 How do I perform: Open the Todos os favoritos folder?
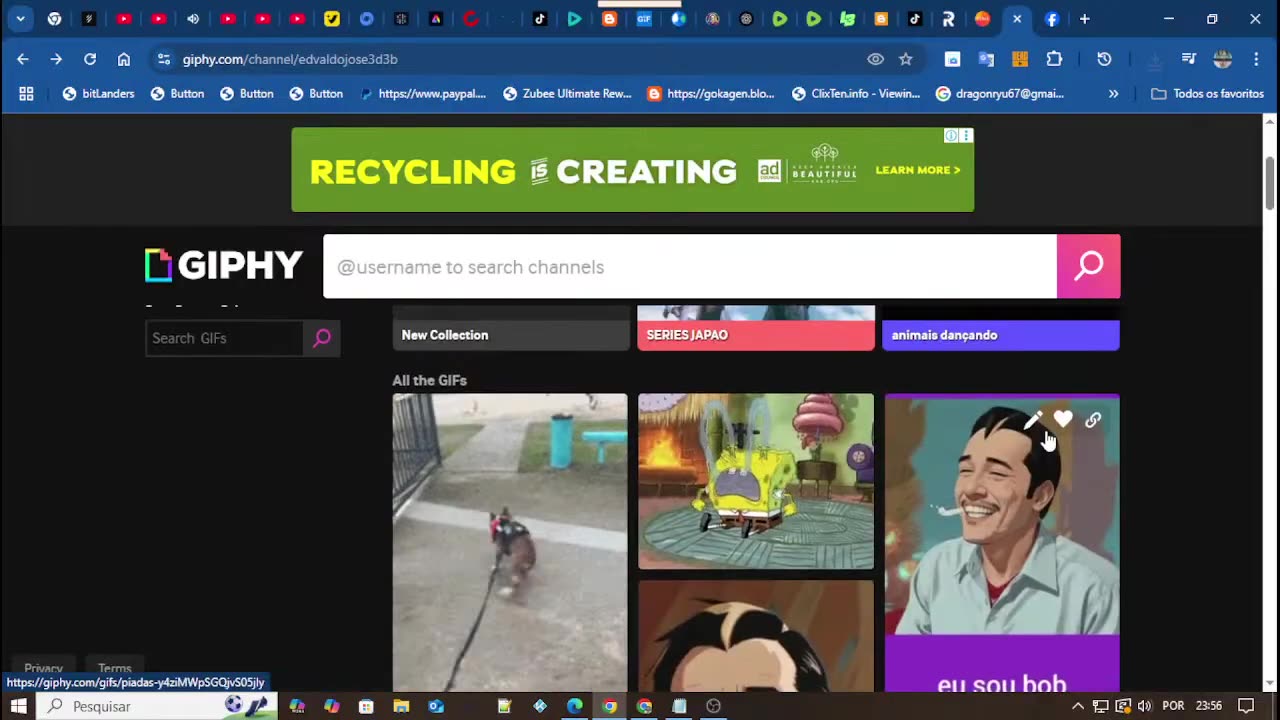tap(1208, 93)
